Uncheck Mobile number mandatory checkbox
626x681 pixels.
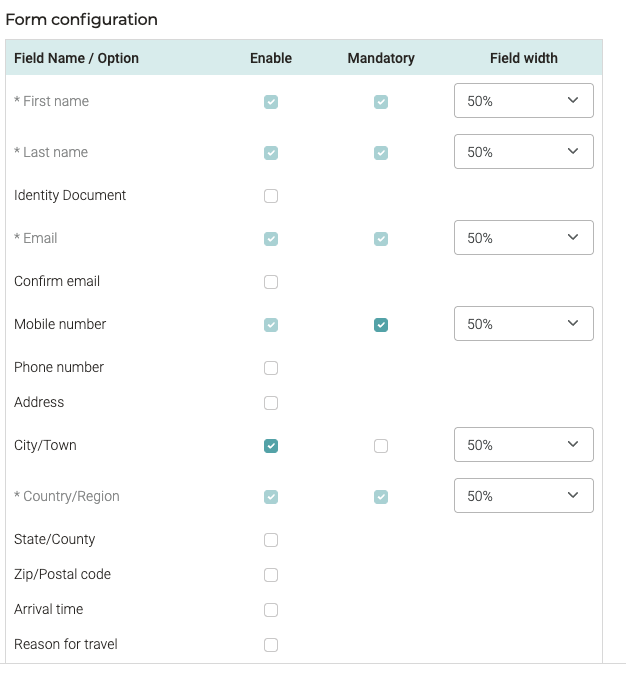[381, 325]
